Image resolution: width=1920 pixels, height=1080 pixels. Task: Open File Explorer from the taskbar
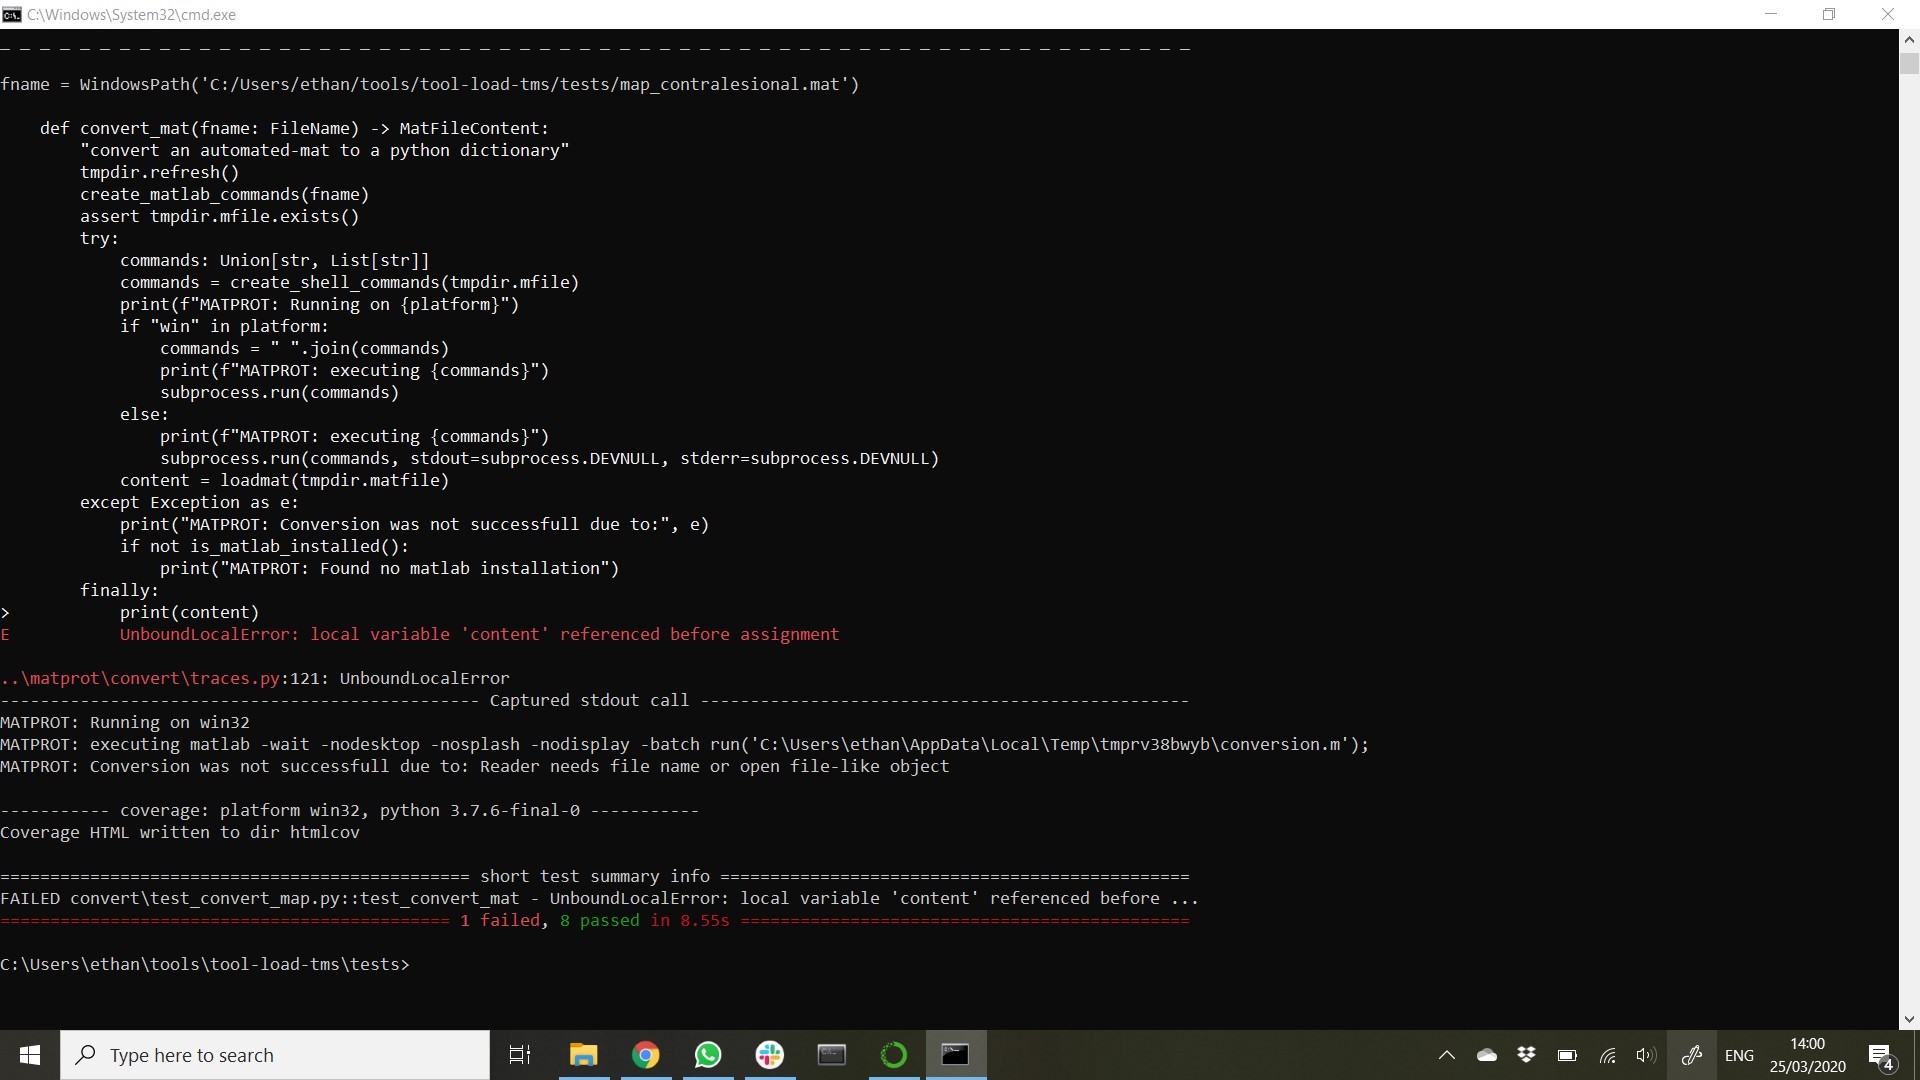click(584, 1055)
